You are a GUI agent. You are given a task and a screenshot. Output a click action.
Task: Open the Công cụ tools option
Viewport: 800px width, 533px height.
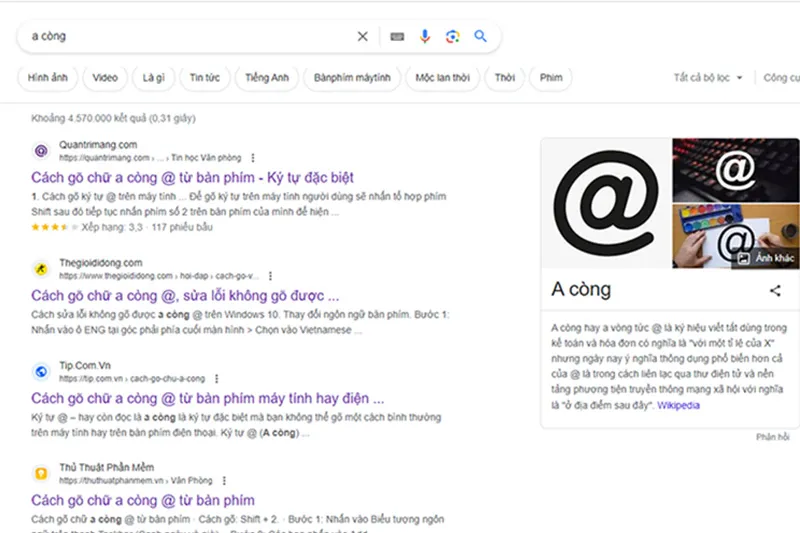click(x=781, y=78)
